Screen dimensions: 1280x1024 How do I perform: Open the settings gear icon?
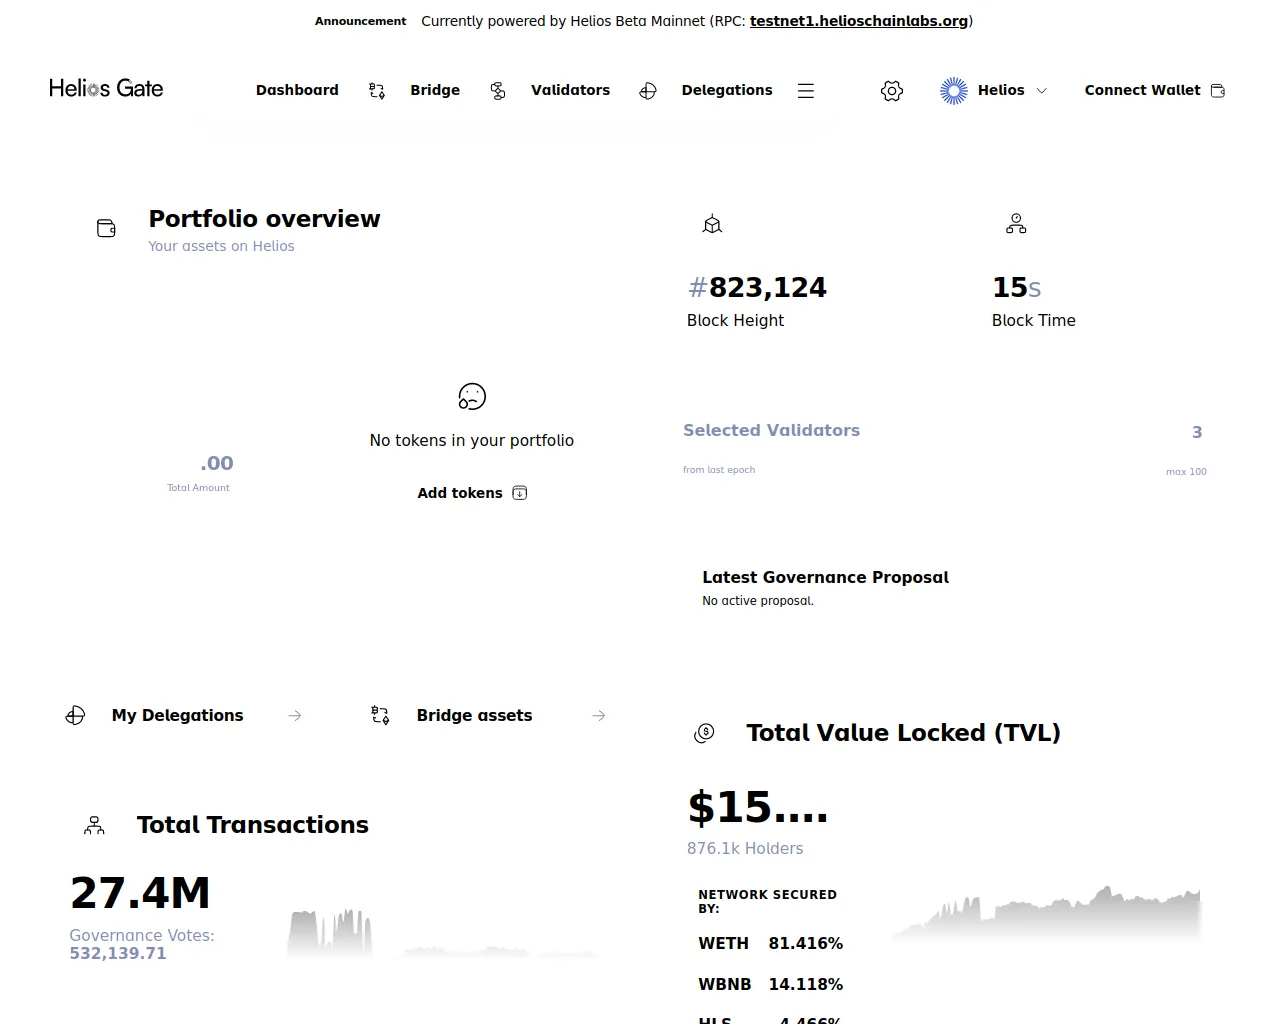tap(892, 91)
